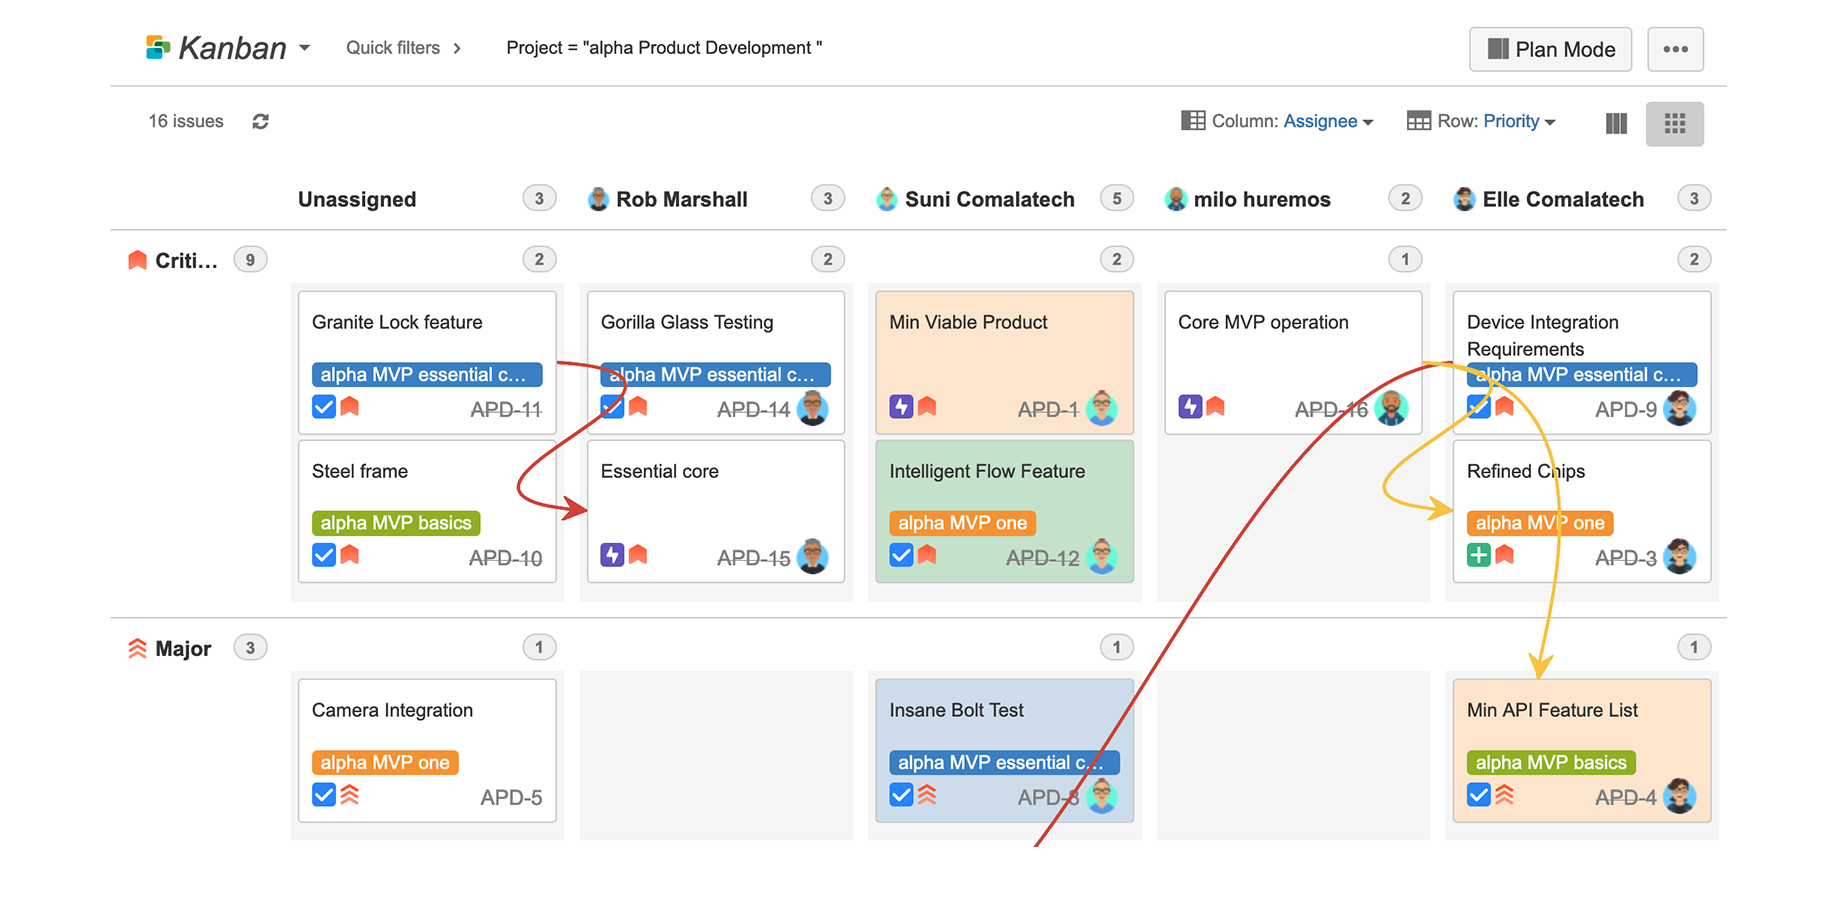Click the green plus issue type icon on Refined Chips
This screenshot has height=900, width=1840.
click(x=1479, y=555)
